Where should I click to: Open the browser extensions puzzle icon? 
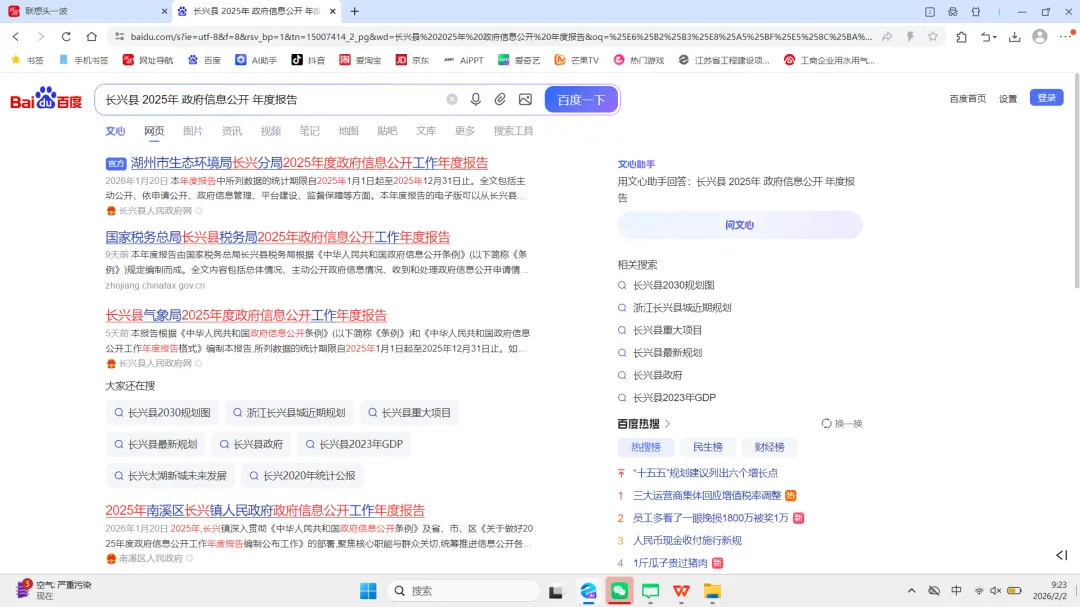962,37
